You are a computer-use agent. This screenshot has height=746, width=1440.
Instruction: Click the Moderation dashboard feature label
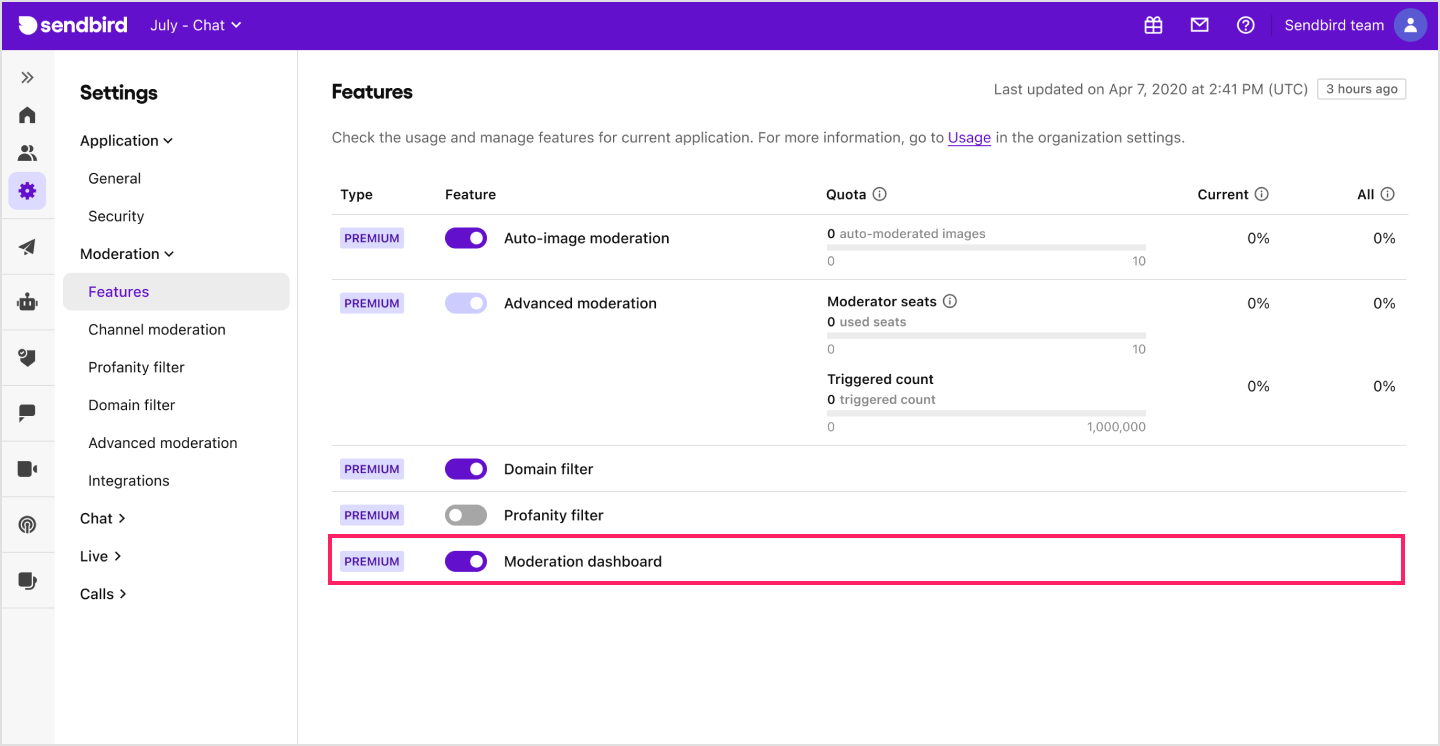click(583, 561)
